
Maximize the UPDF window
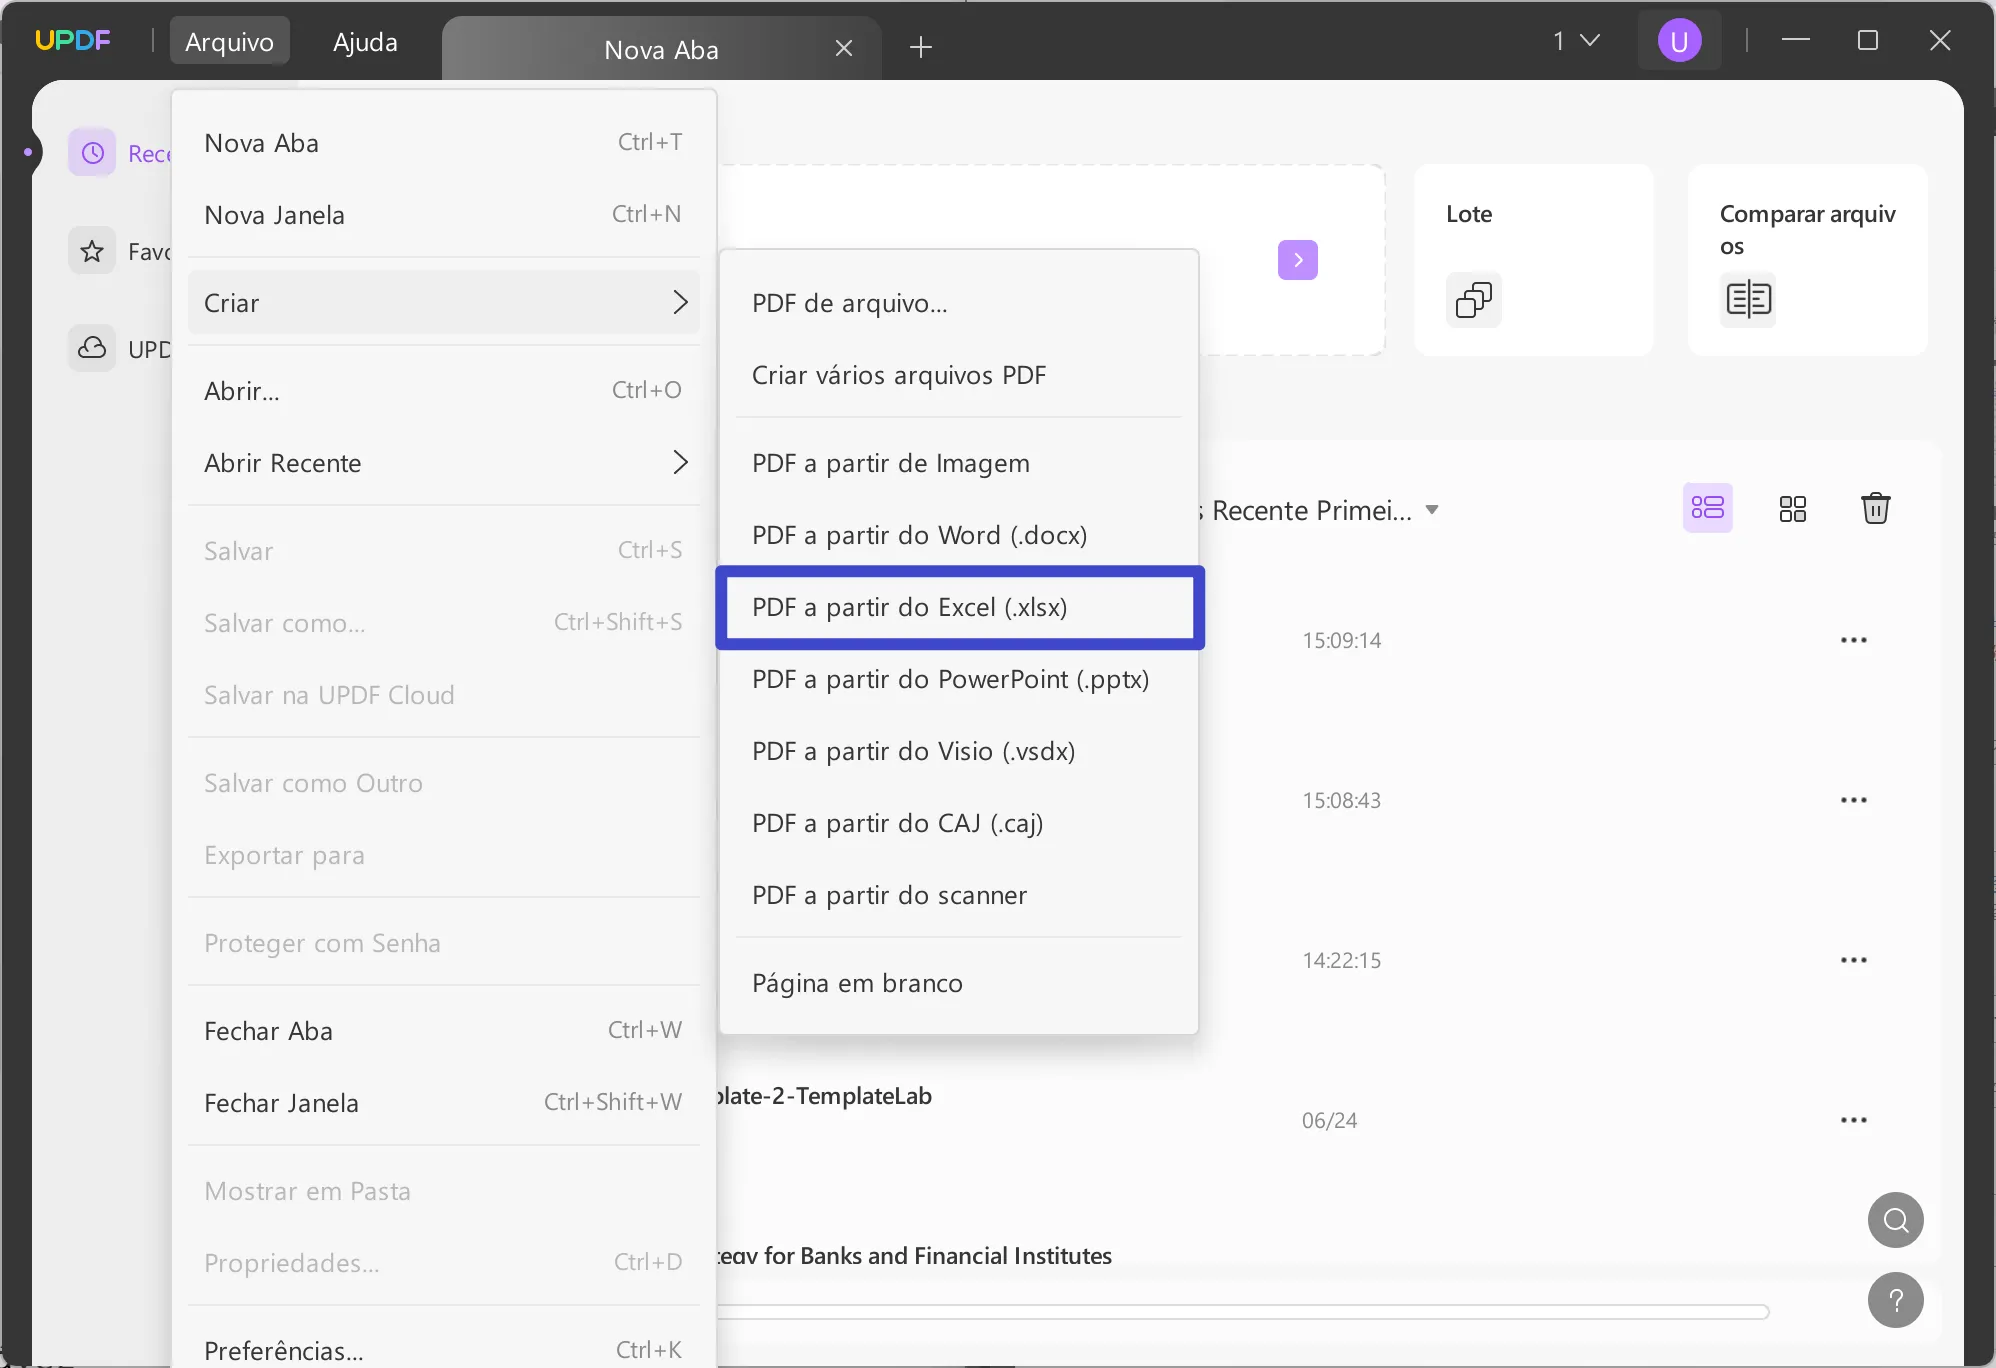[x=1868, y=40]
